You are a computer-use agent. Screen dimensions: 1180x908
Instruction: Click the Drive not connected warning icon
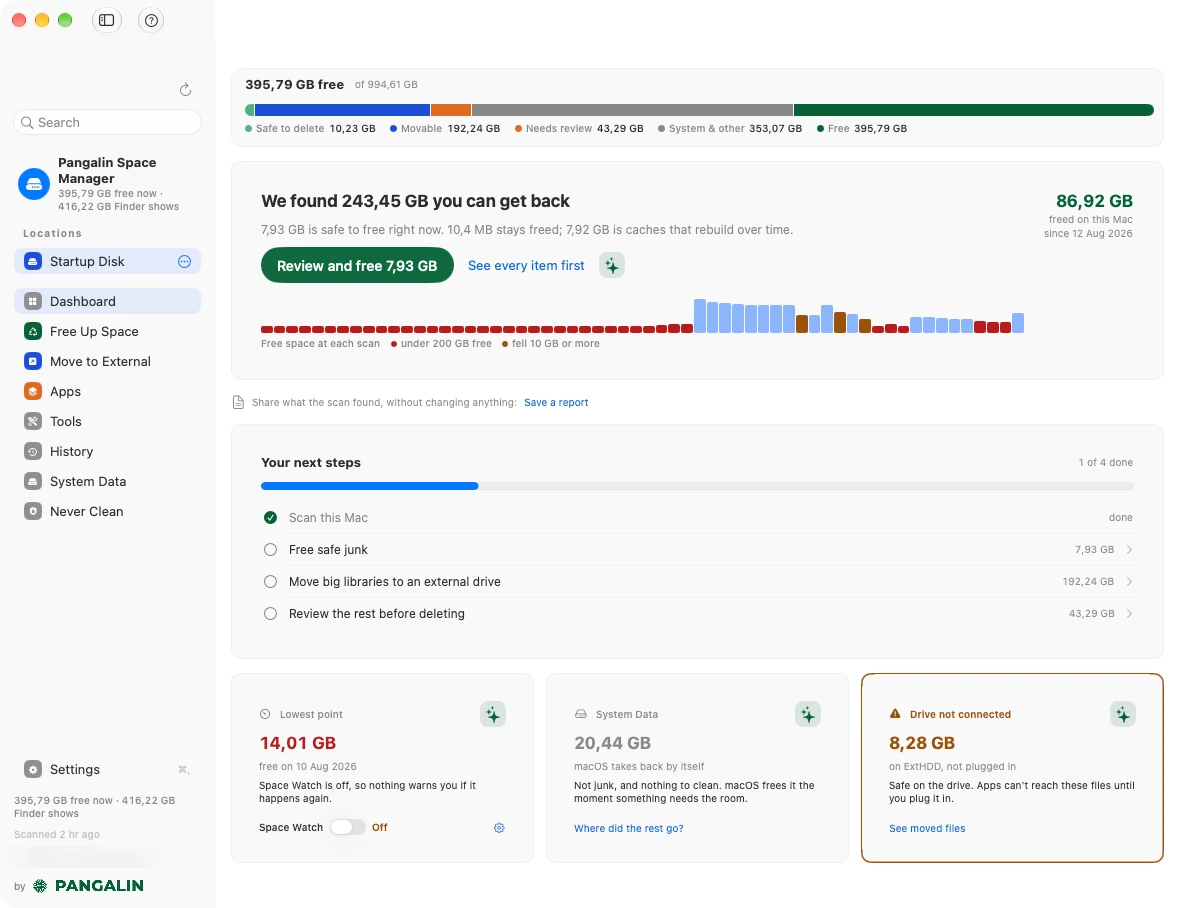tap(895, 714)
